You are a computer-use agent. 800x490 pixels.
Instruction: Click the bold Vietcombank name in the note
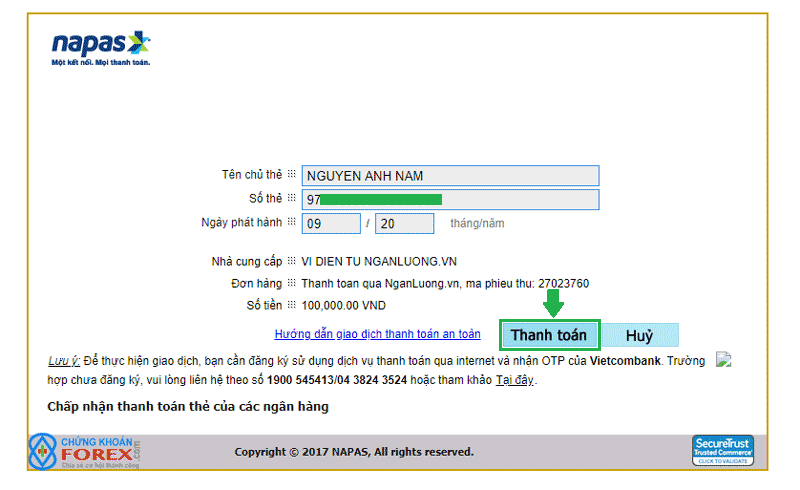pos(625,361)
